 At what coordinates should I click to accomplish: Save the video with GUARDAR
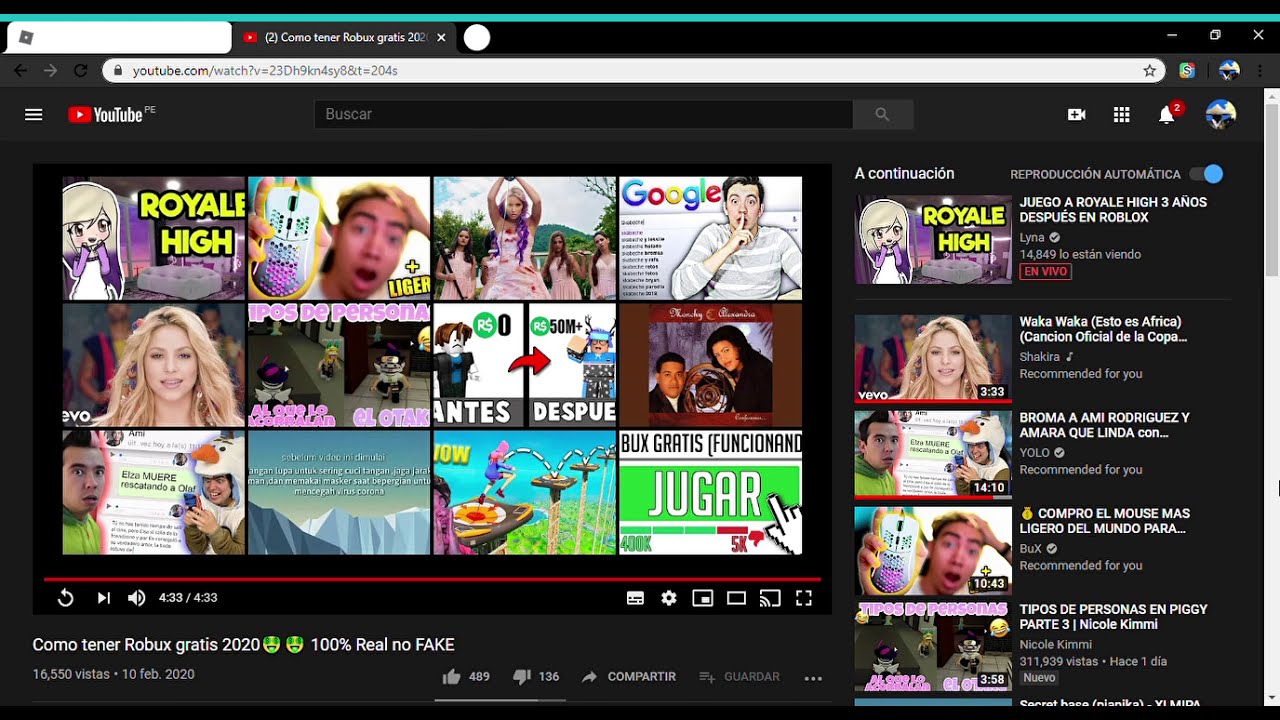[x=740, y=677]
